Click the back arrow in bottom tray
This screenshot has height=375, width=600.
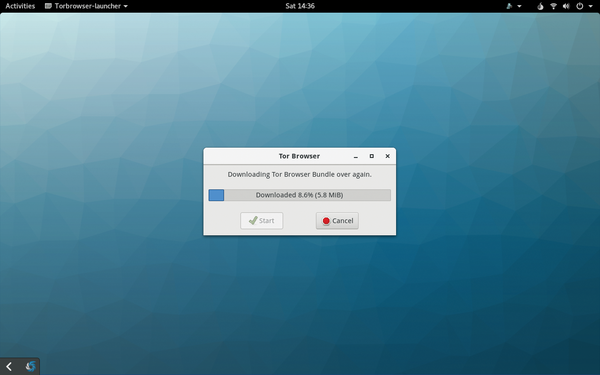coord(9,367)
